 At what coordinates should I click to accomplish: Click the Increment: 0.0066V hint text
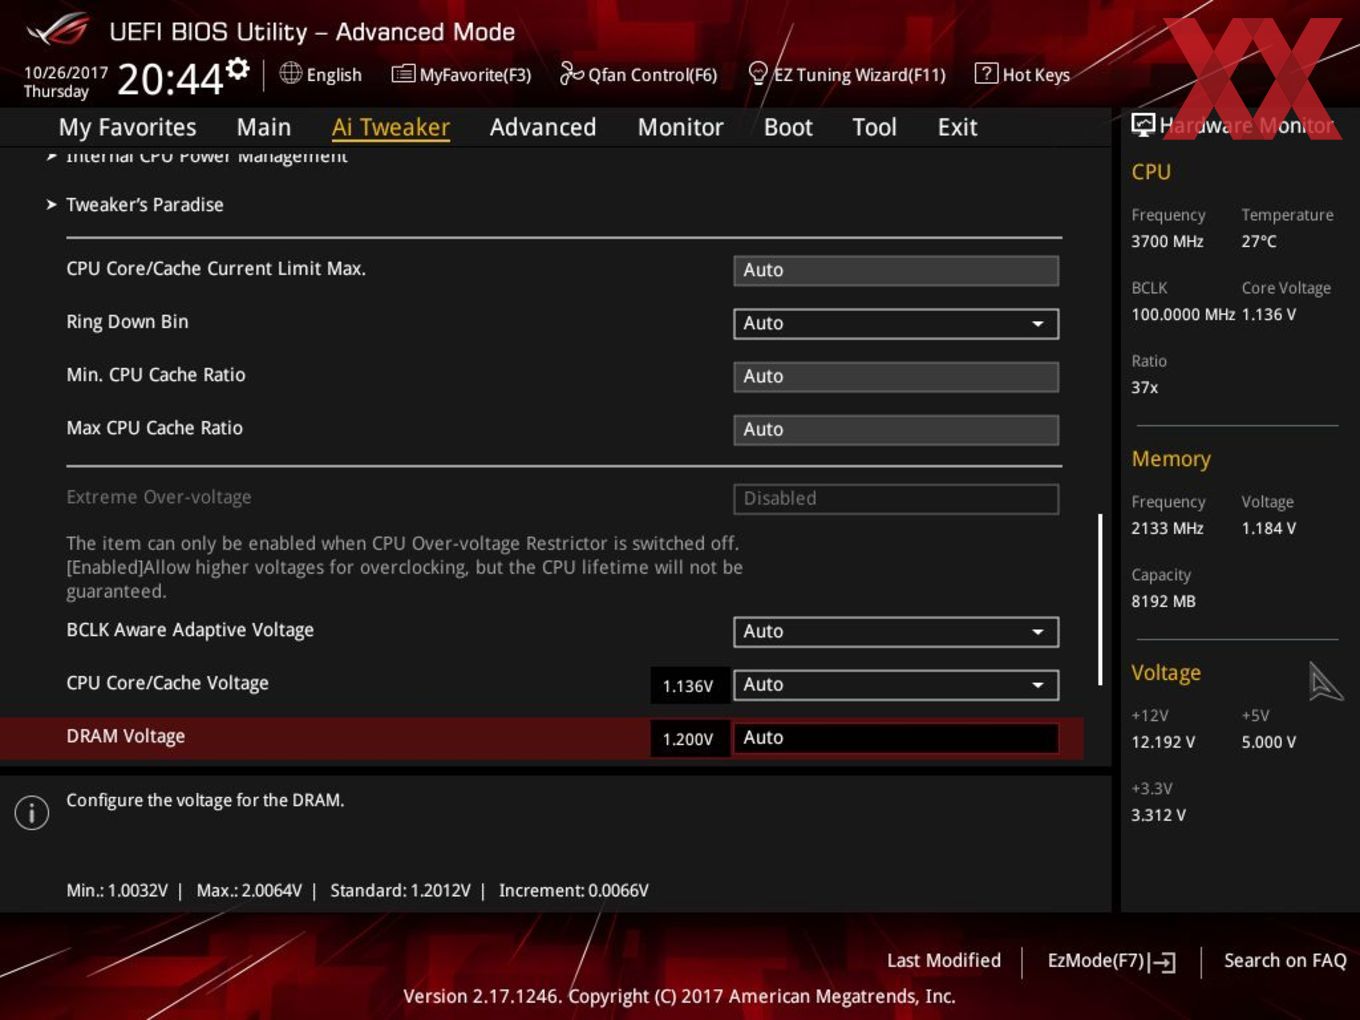point(574,890)
